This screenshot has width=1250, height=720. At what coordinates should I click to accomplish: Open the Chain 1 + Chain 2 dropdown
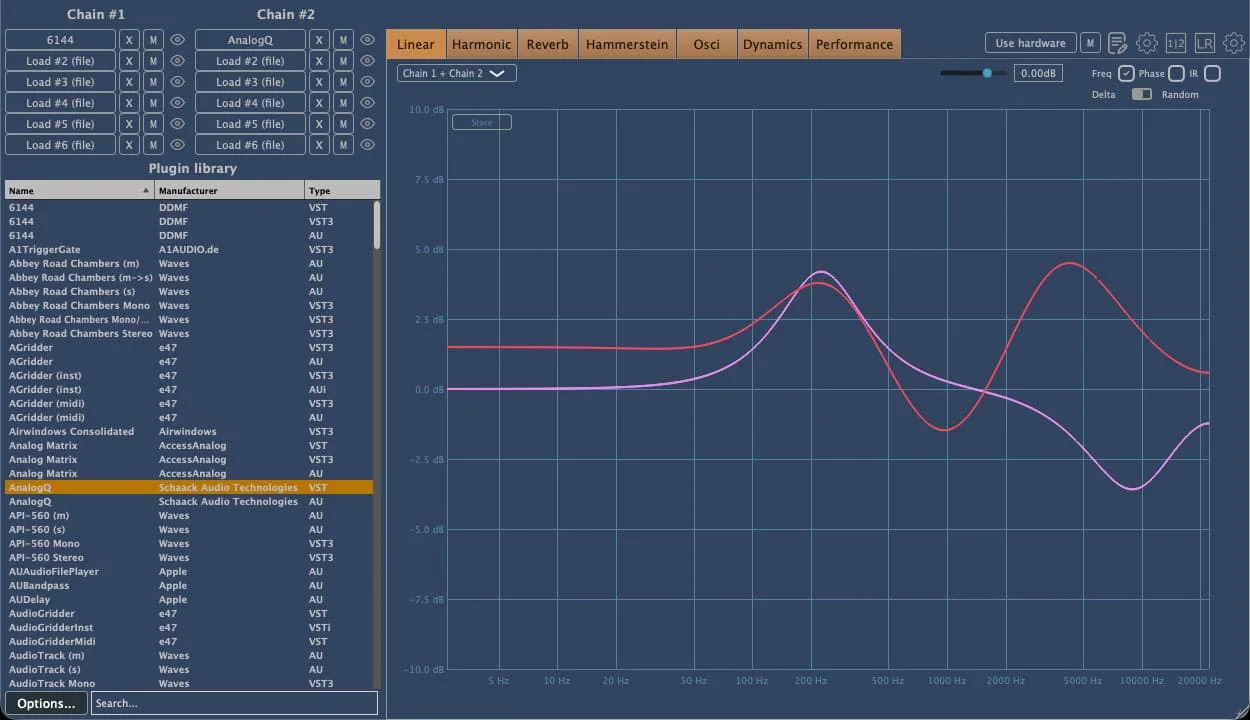point(457,73)
